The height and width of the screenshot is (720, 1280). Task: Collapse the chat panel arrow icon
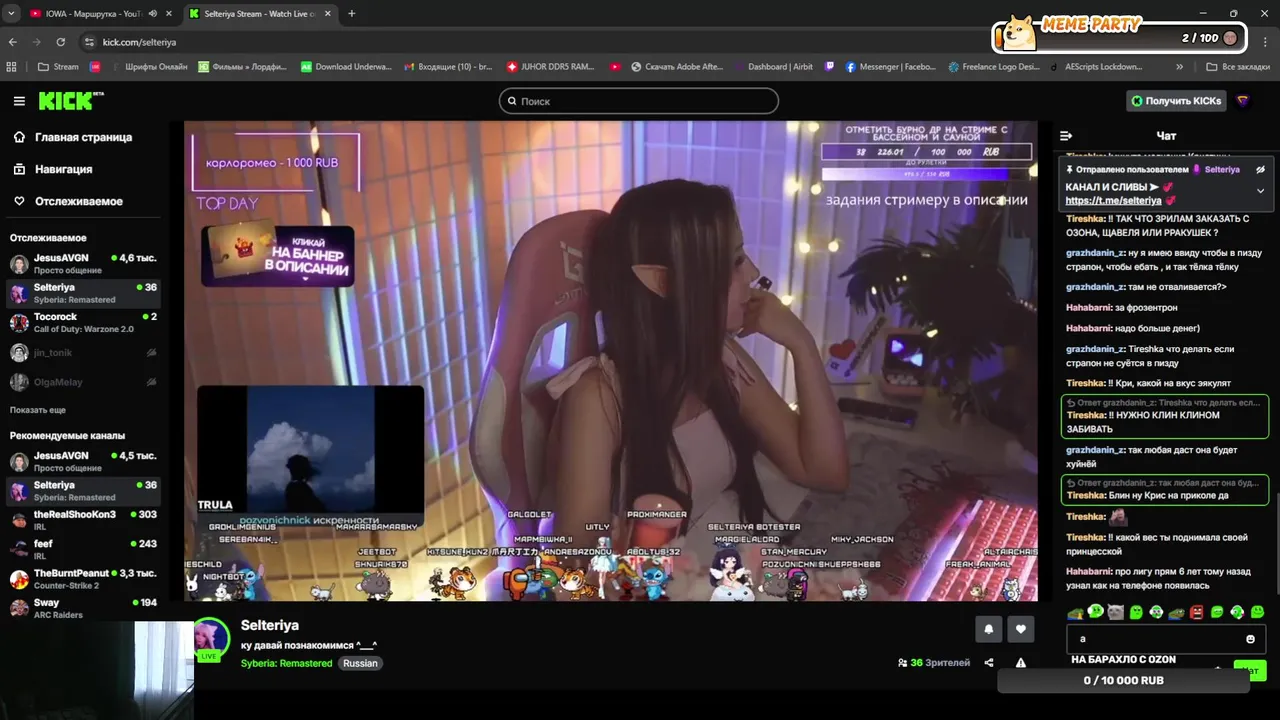pos(1066,136)
